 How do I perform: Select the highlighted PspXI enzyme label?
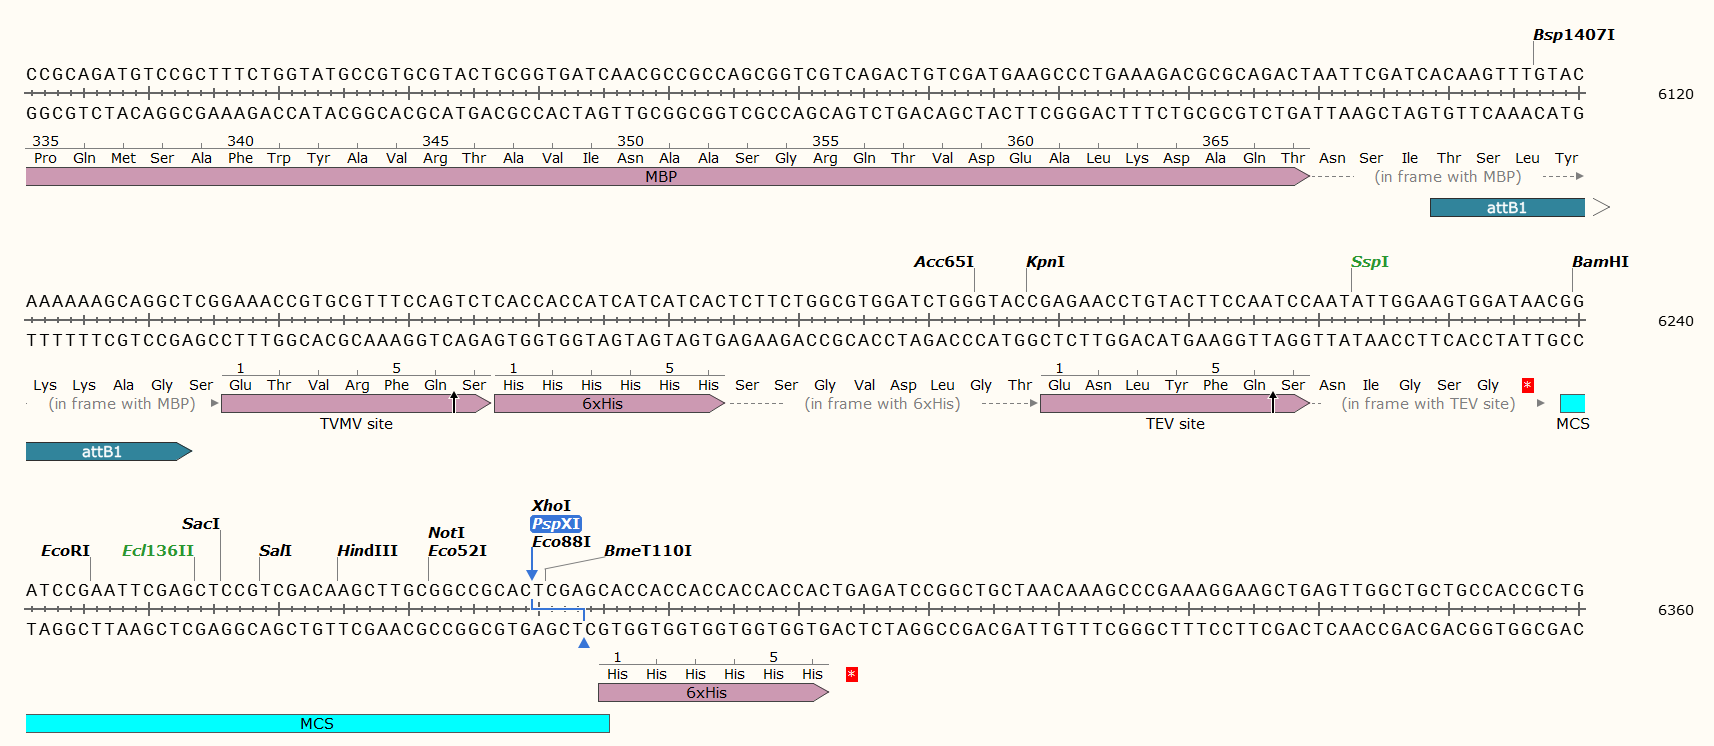pyautogui.click(x=555, y=524)
